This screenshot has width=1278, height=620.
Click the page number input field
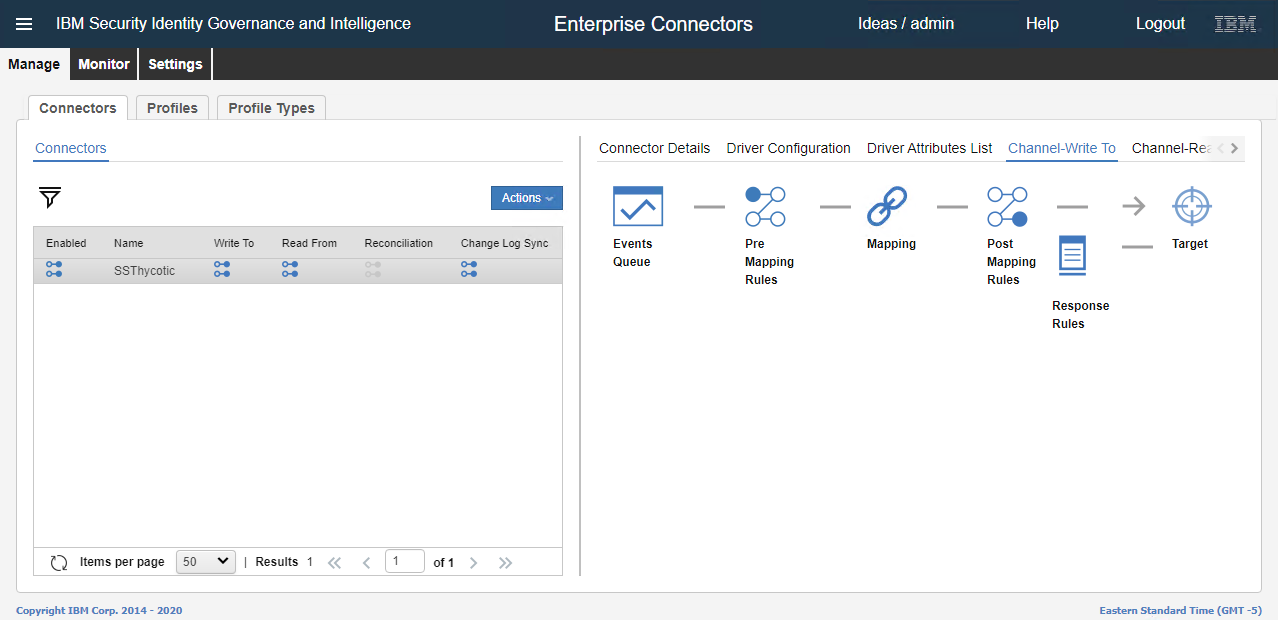(x=404, y=562)
